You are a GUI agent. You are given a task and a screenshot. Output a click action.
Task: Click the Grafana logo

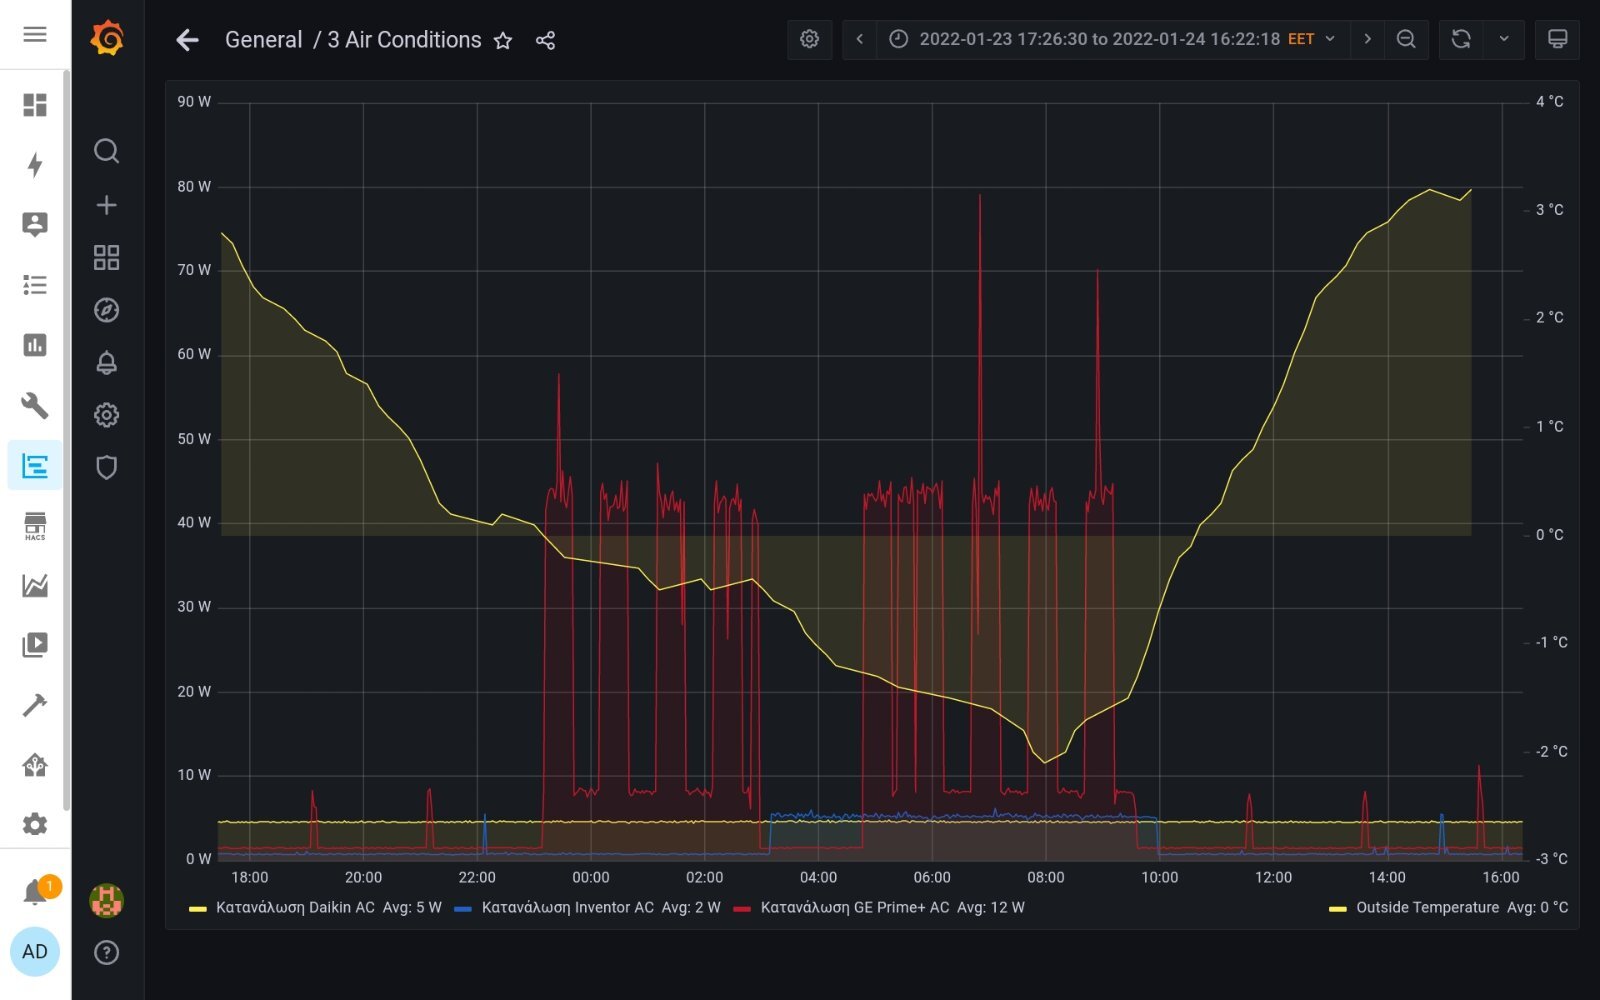pos(107,39)
